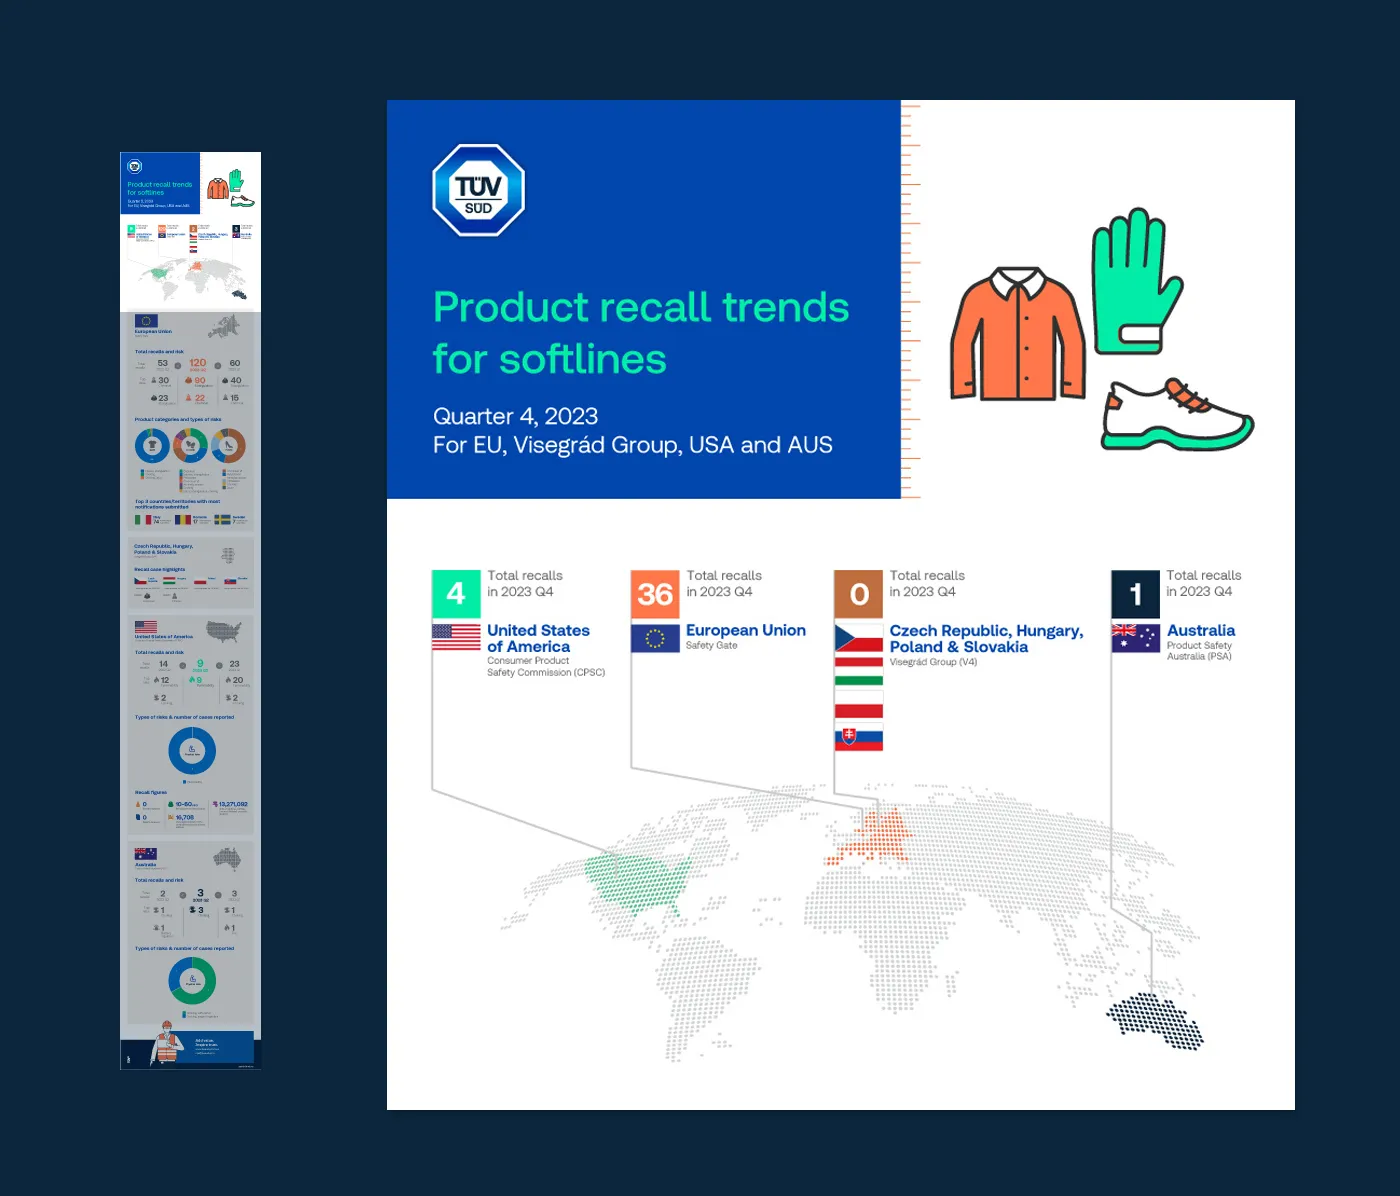Click the European Union heading text
Viewport: 1400px width, 1196px height.
pyautogui.click(x=745, y=630)
